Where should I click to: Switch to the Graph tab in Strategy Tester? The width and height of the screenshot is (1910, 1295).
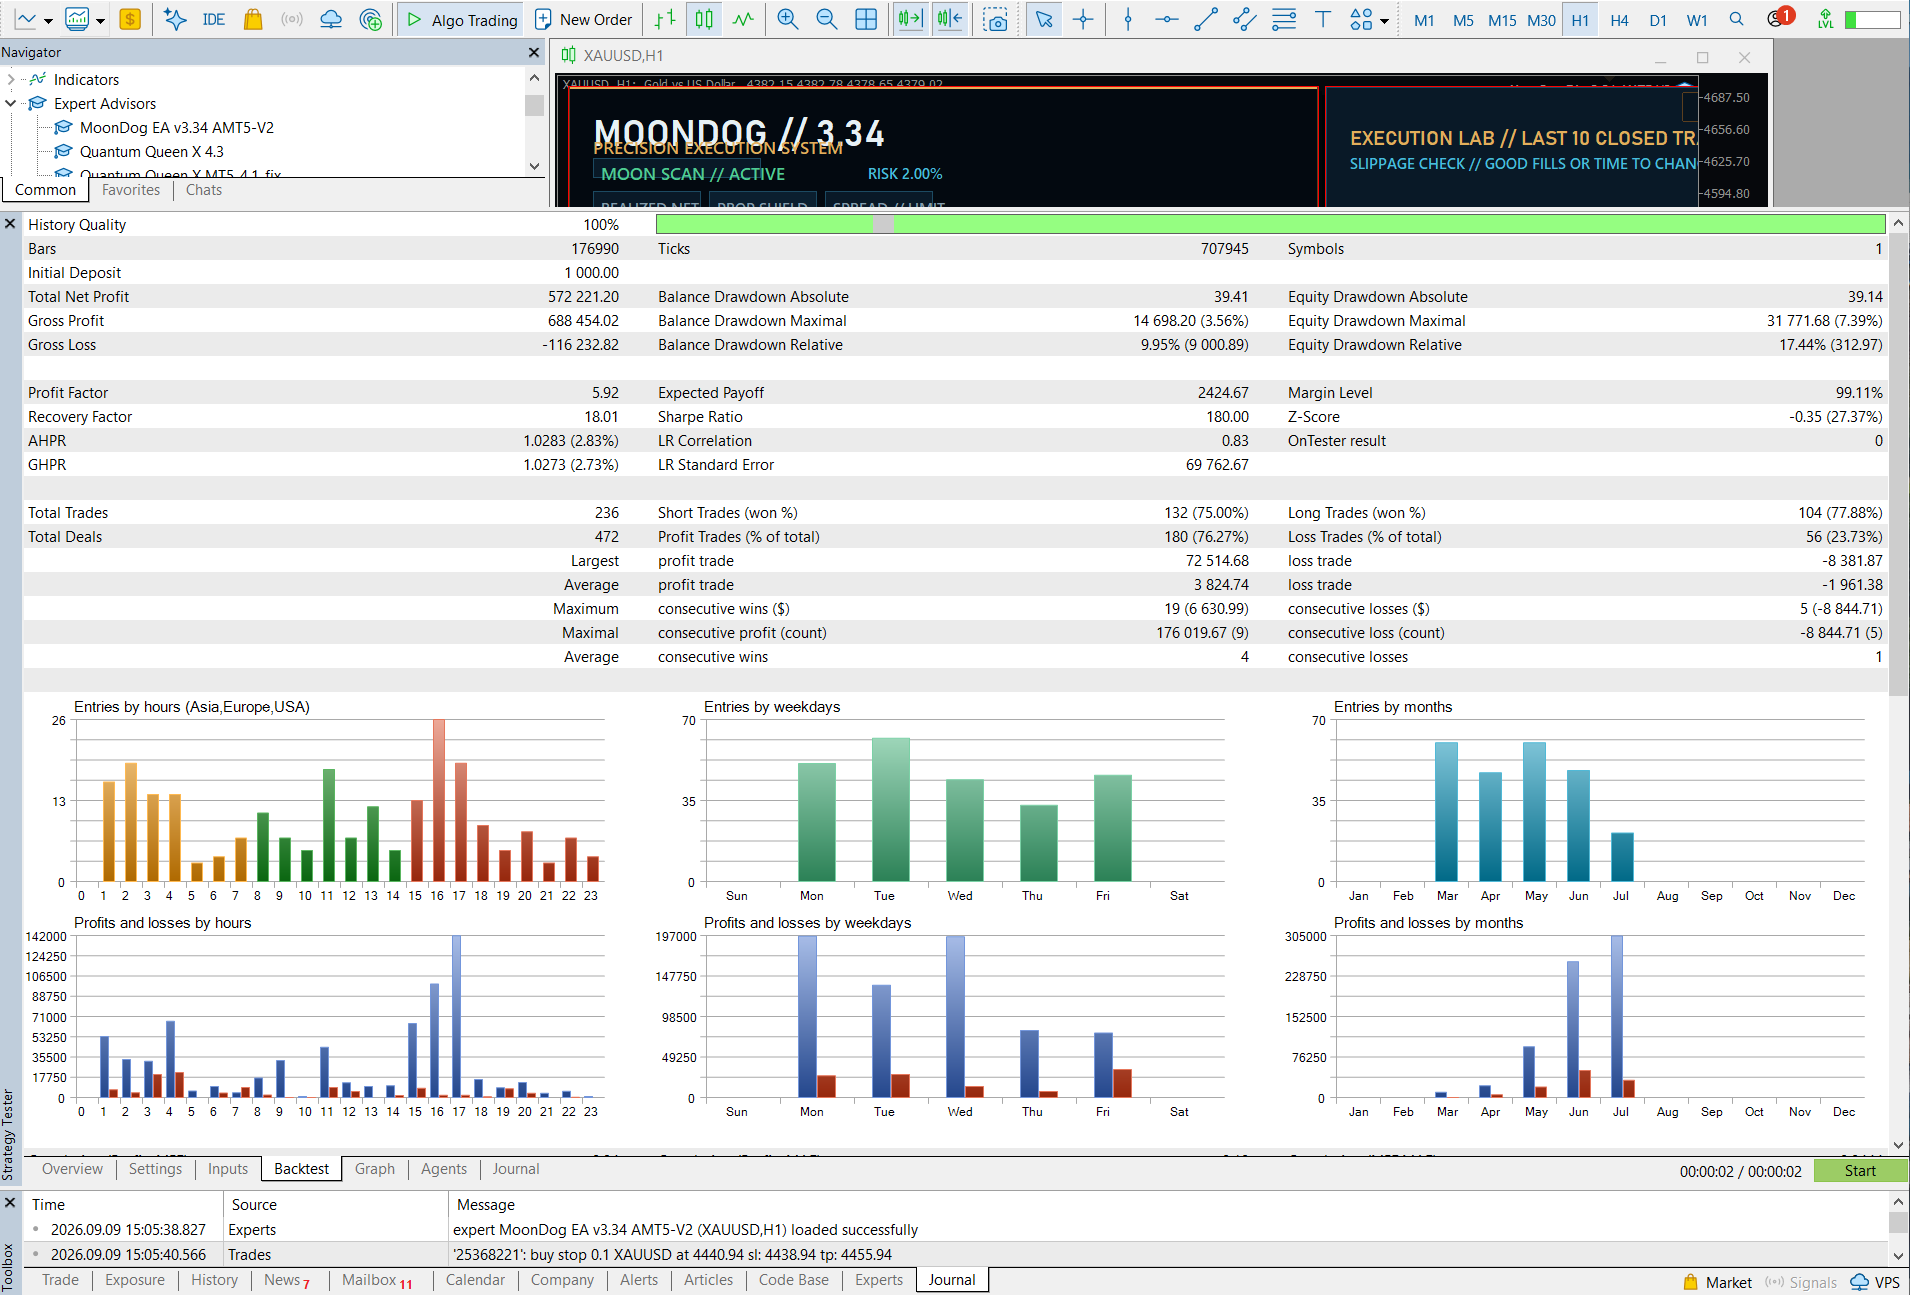pyautogui.click(x=375, y=1169)
